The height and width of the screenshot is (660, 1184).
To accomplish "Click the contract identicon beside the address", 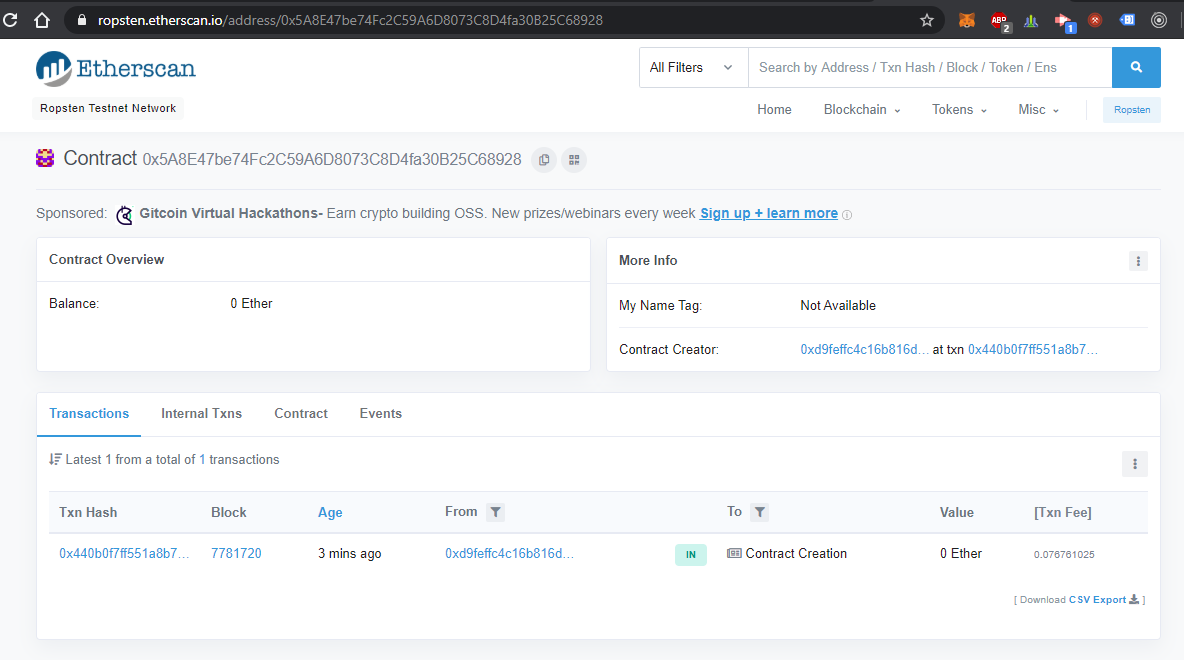I will click(x=45, y=158).
